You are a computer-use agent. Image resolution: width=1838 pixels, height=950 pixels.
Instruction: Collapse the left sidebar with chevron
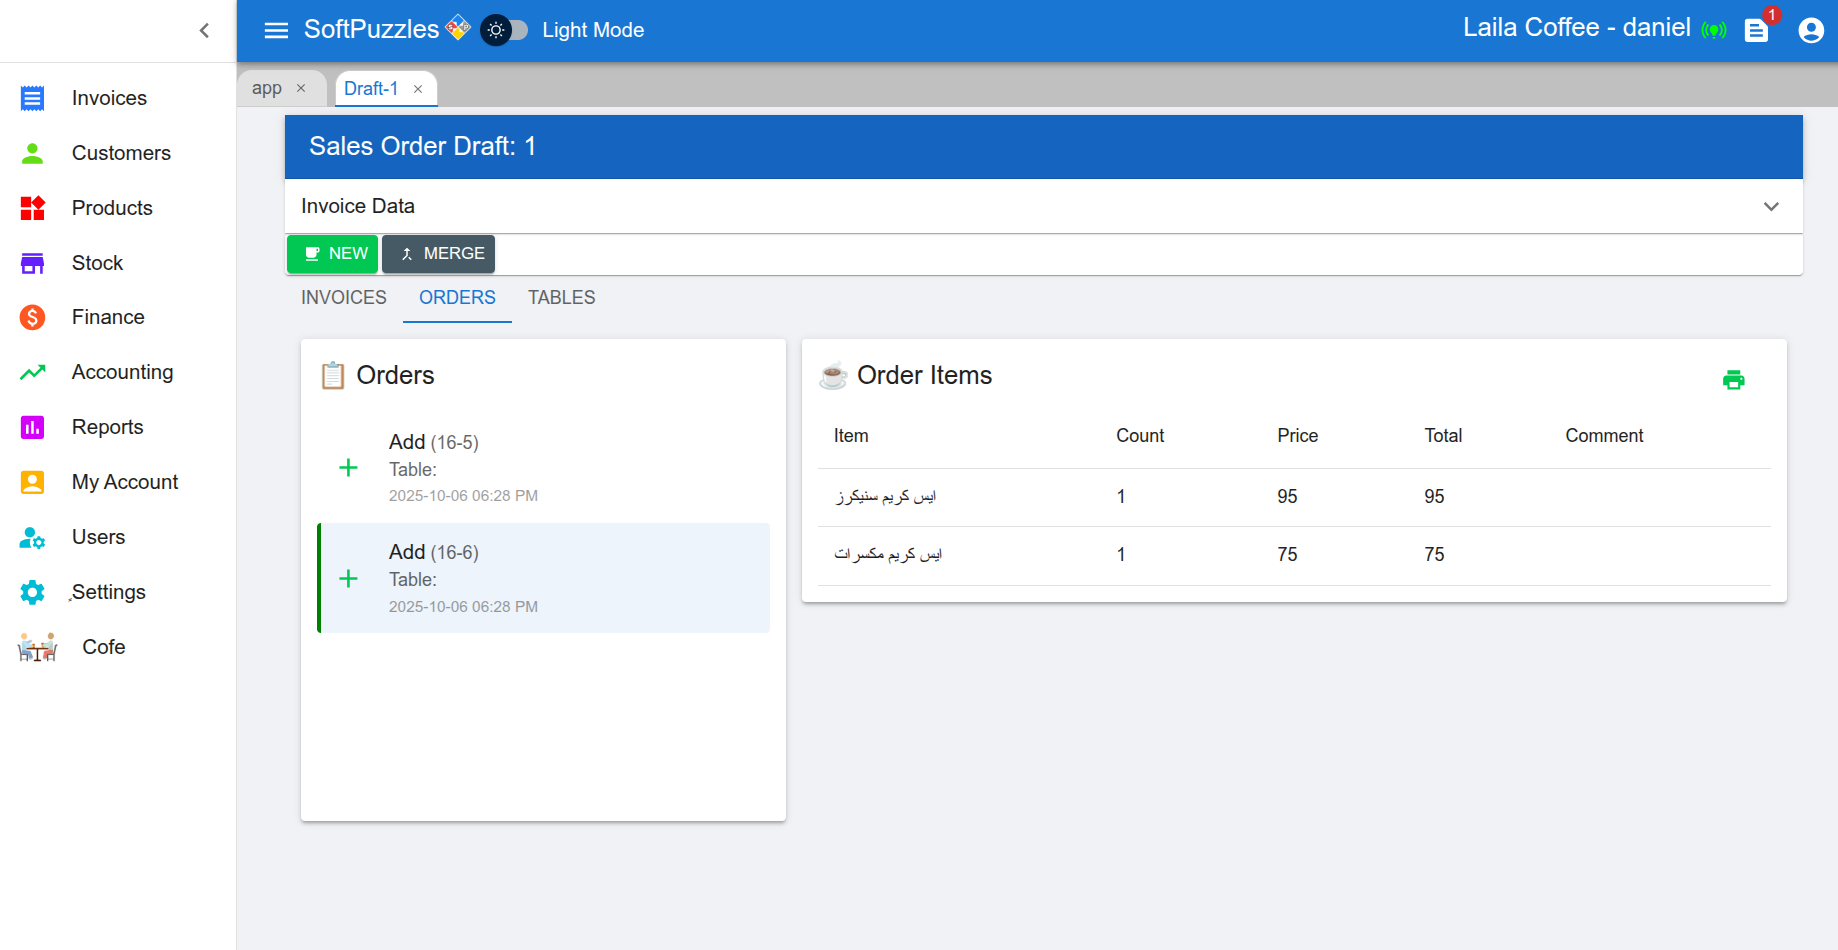[x=204, y=31]
